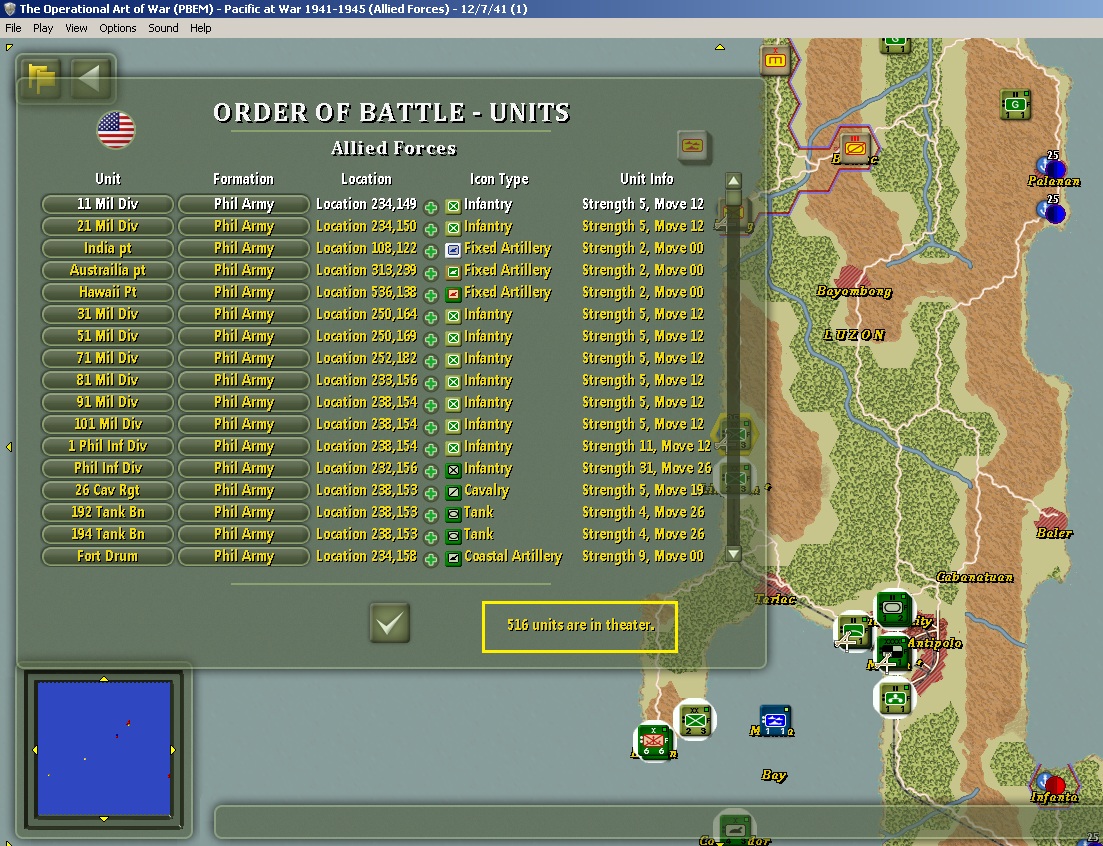This screenshot has width=1103, height=846.
Task: Click the minimap right arrow
Action: click(172, 750)
